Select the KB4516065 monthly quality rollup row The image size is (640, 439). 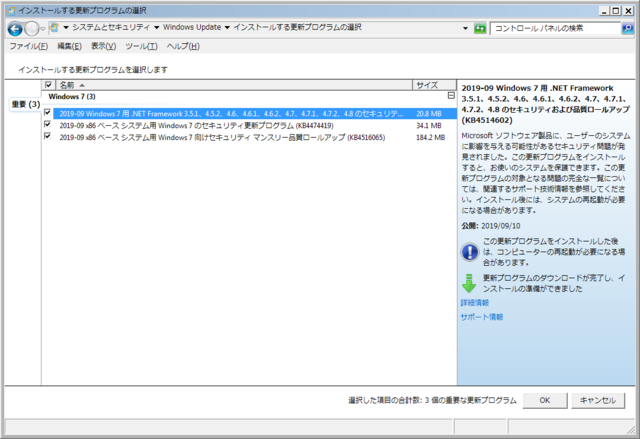255,137
